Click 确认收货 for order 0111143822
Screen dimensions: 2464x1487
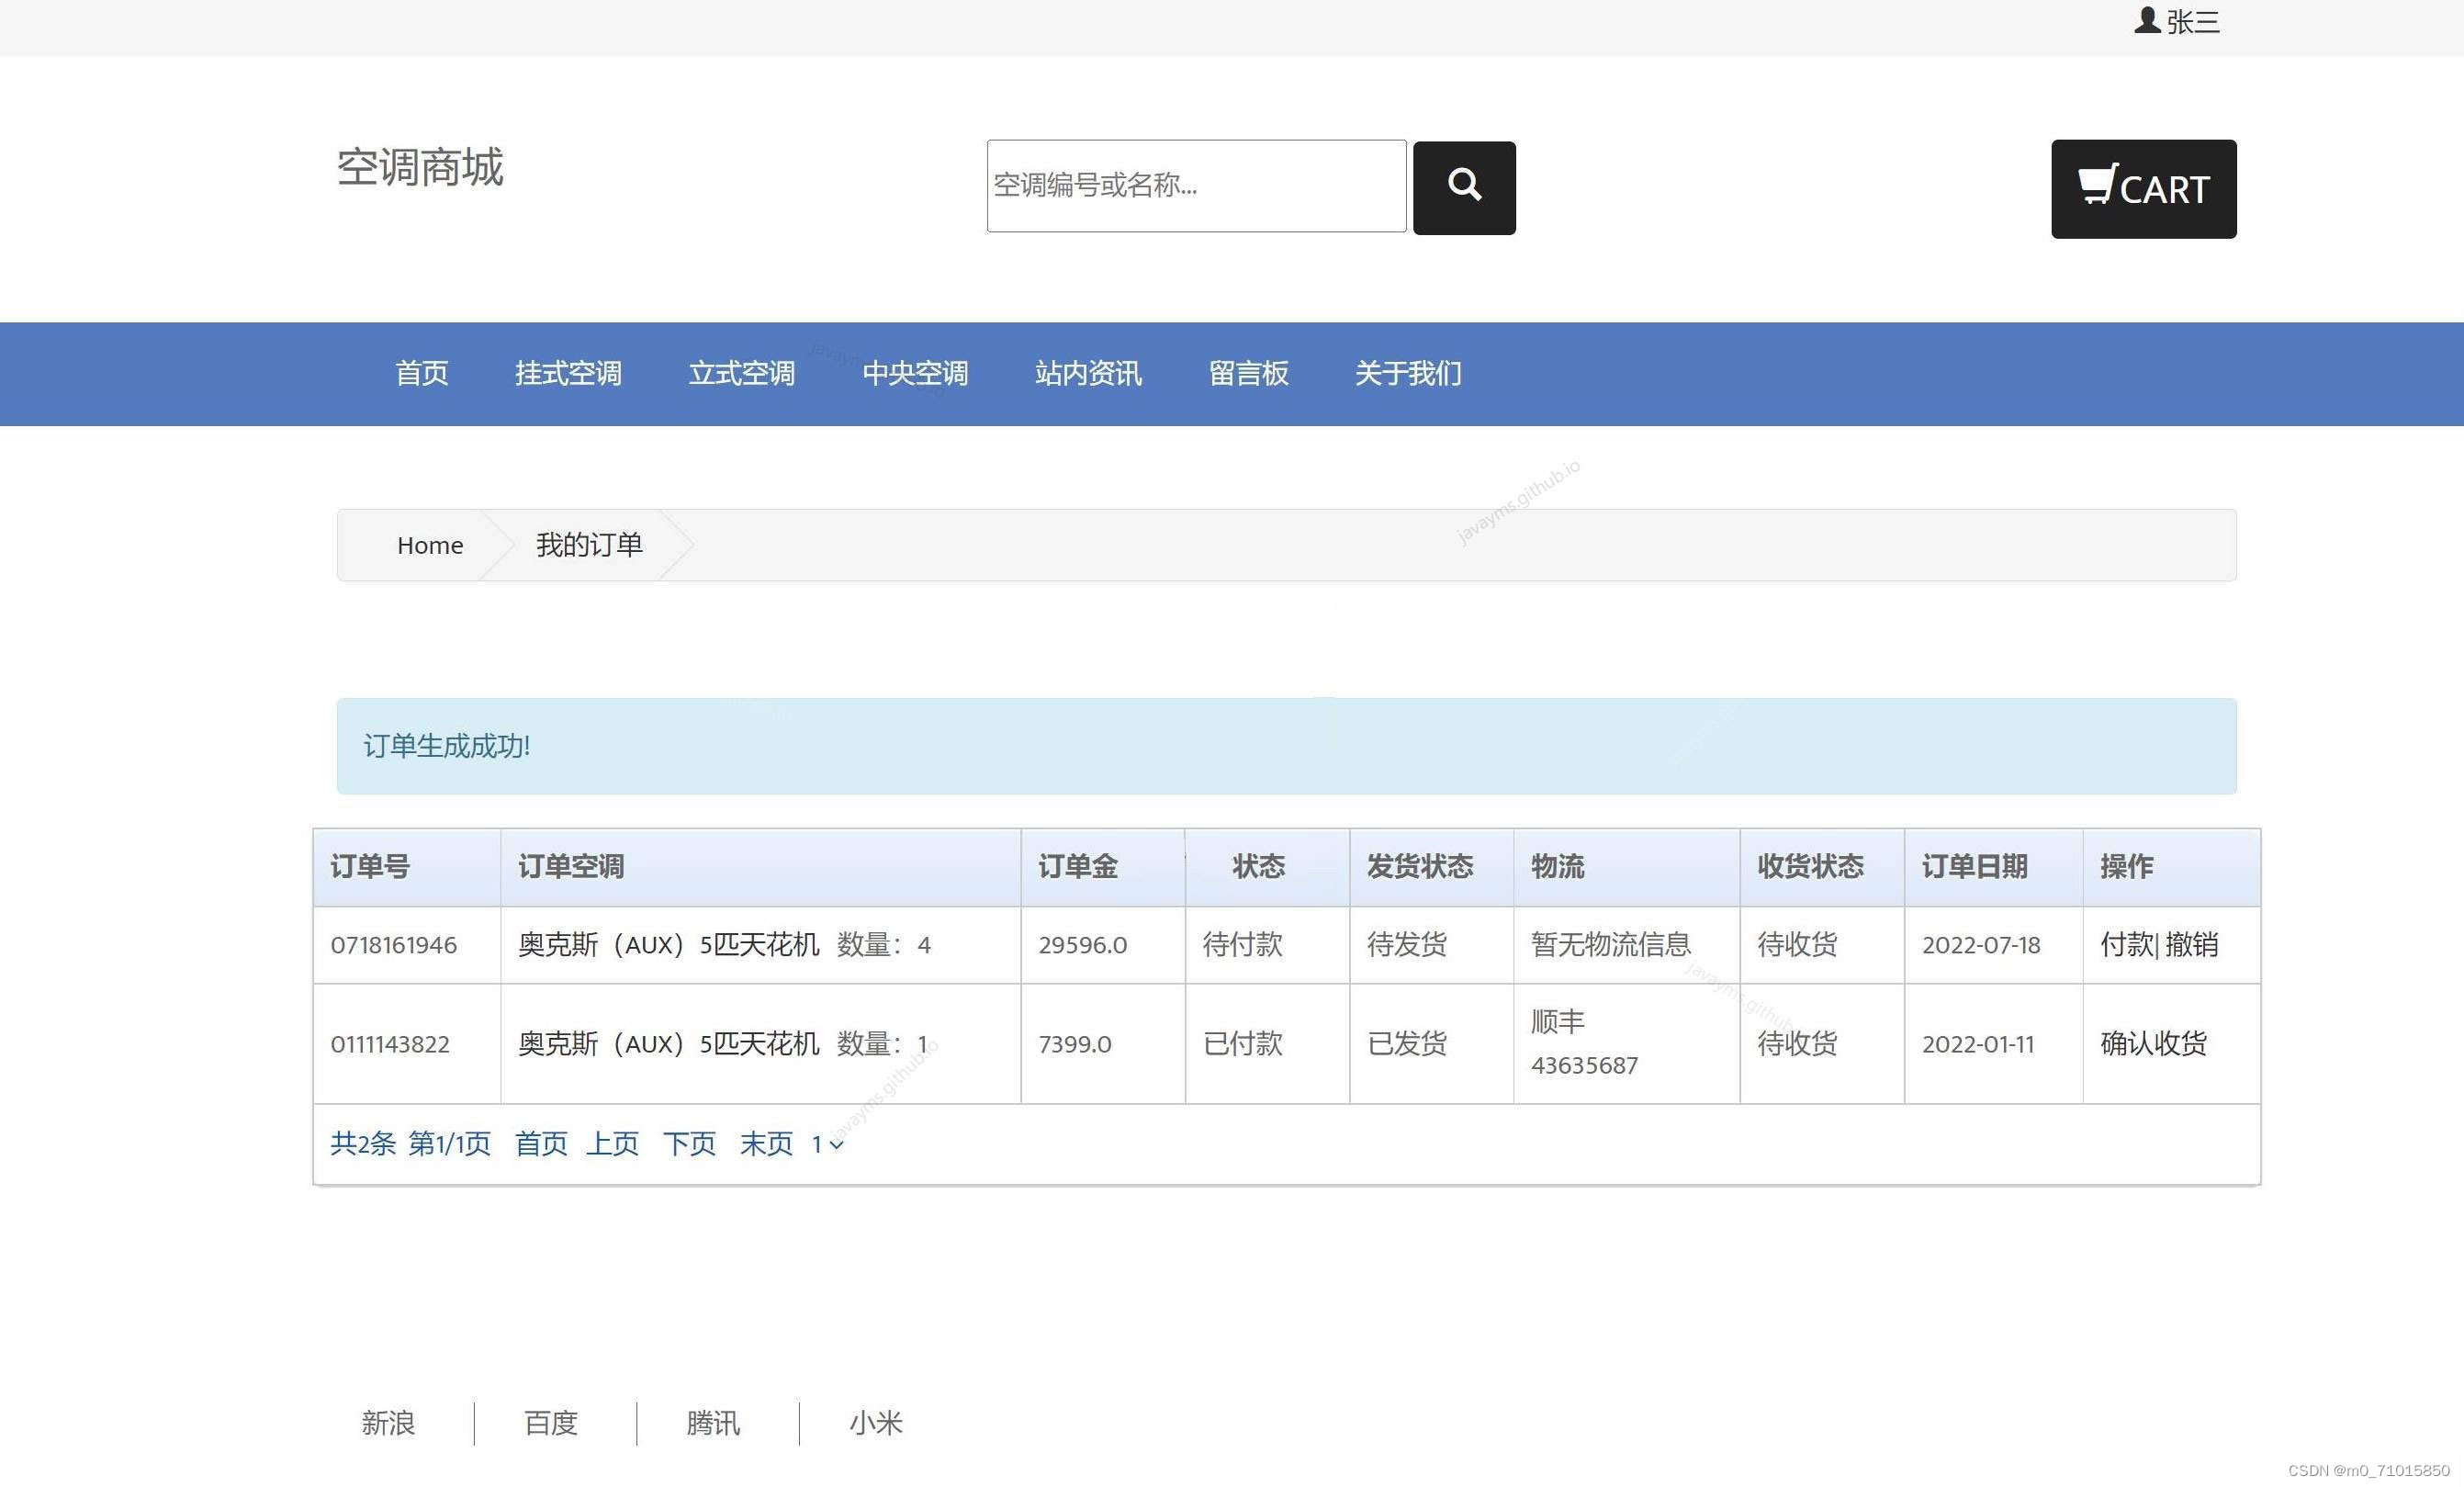click(x=2153, y=1043)
